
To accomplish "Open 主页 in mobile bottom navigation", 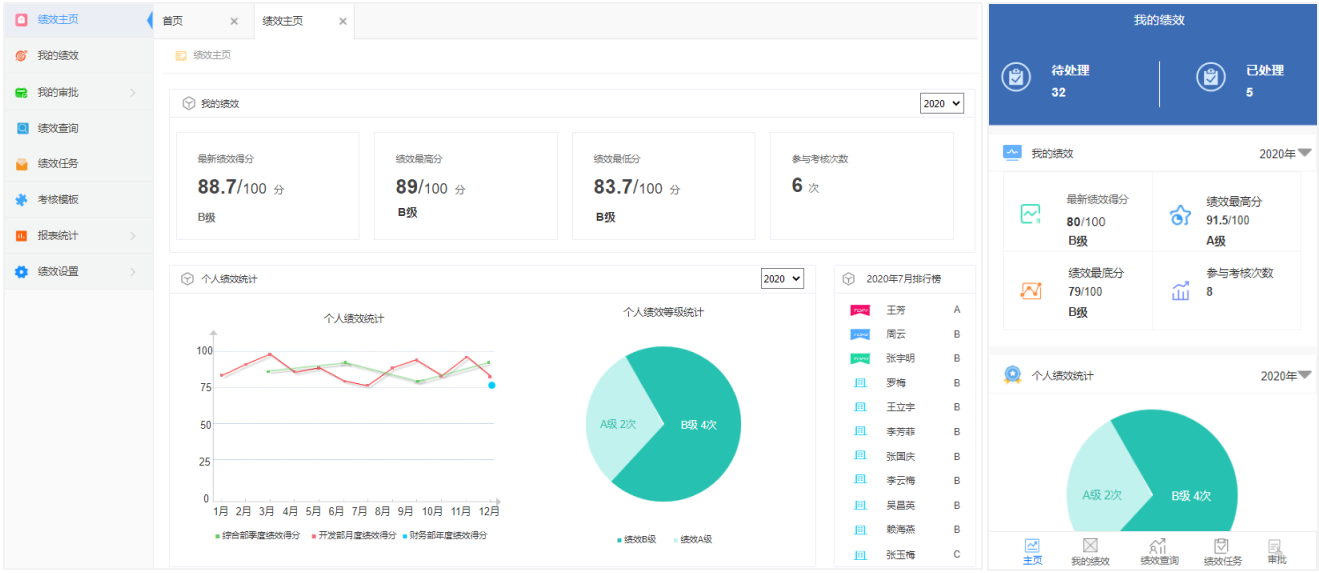I will coord(1032,552).
